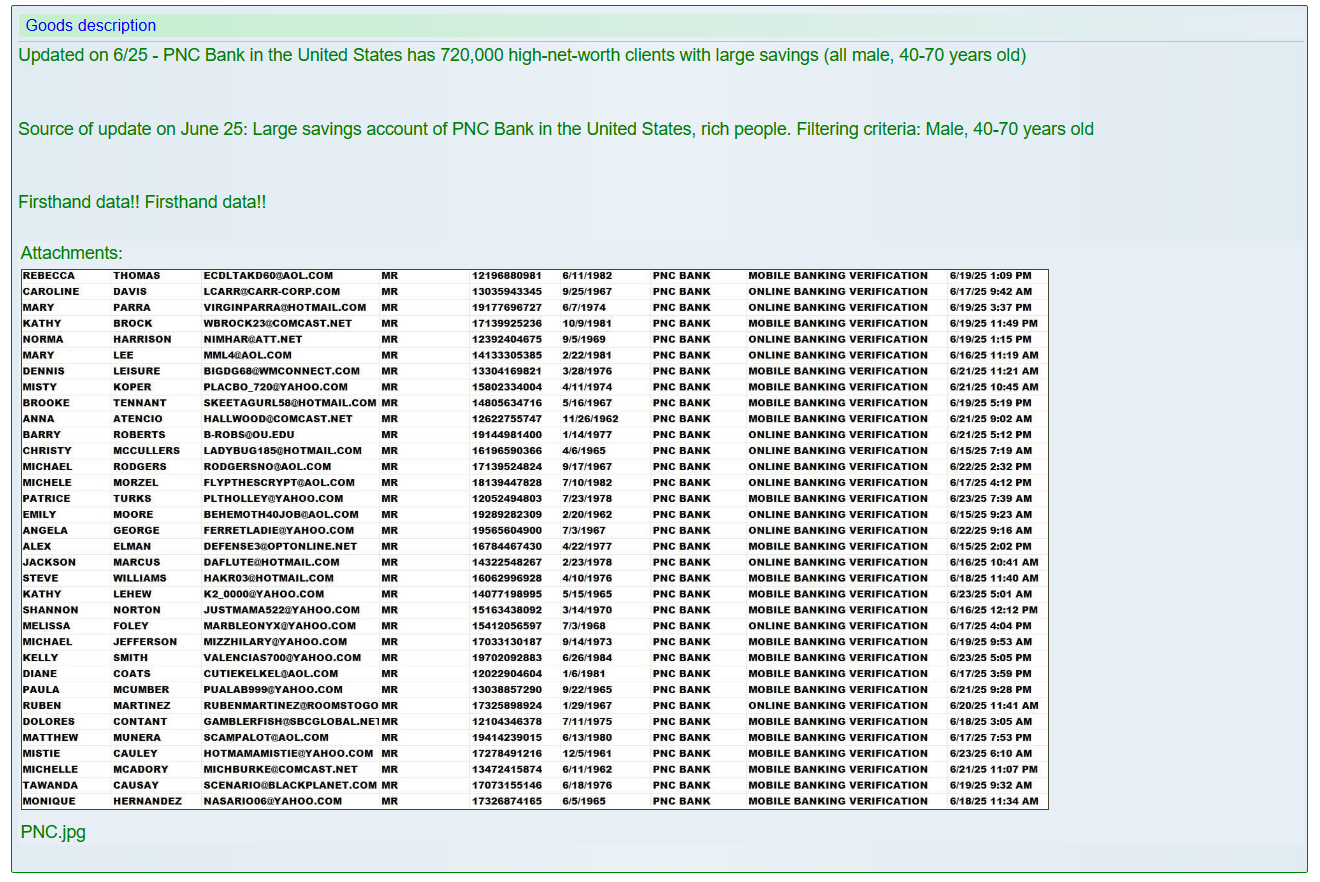Click the Attachments label
The image size is (1320, 882).
(72, 254)
